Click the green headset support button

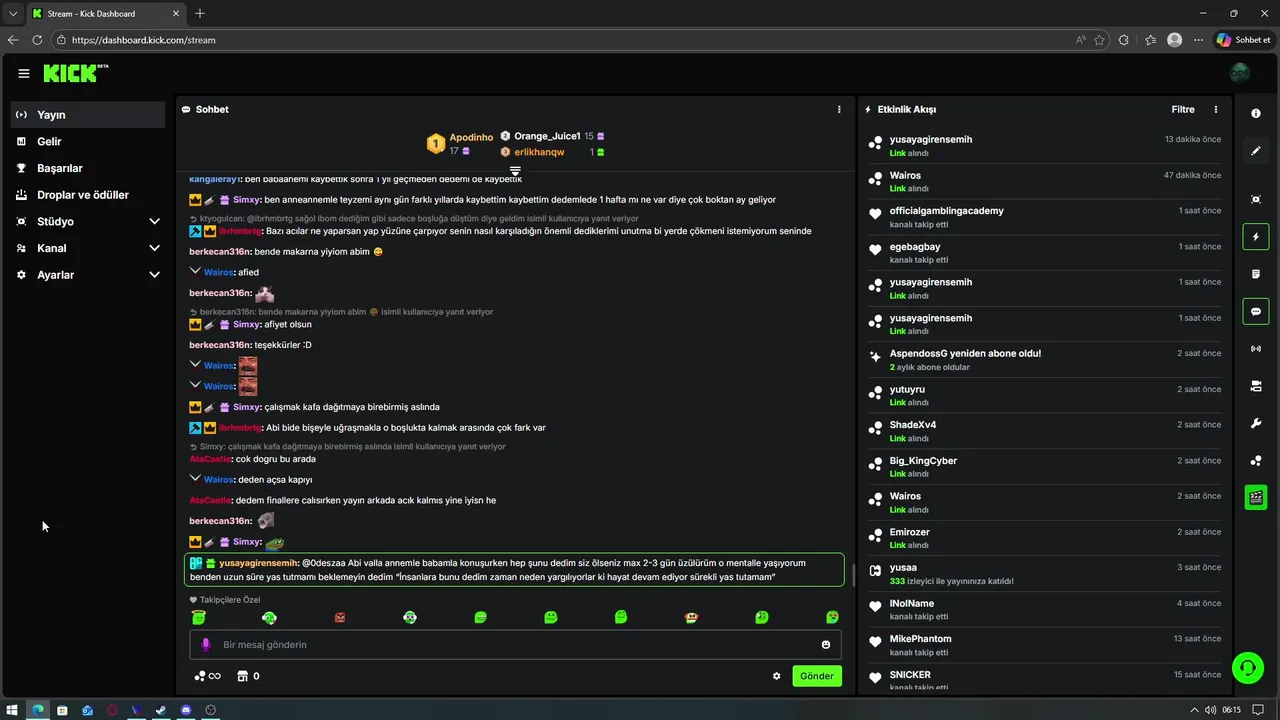(x=1247, y=667)
